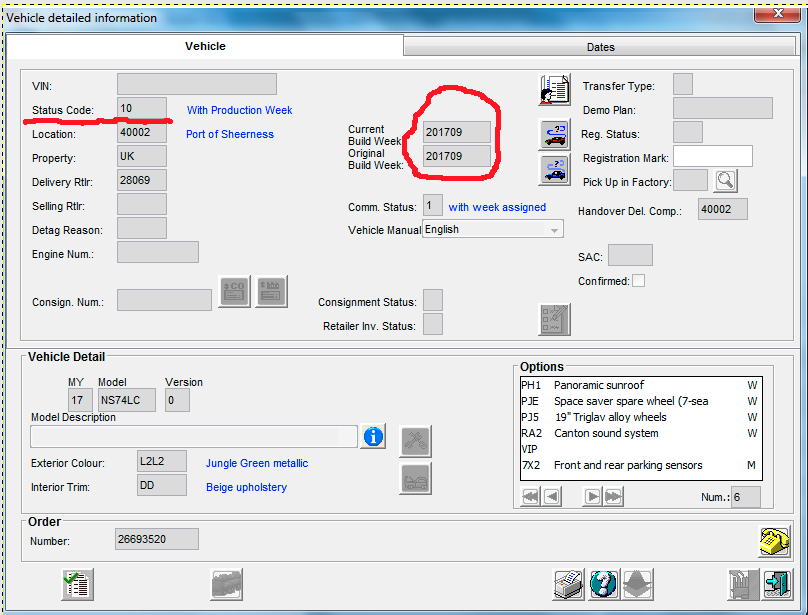Click the Location code field
The height and width of the screenshot is (615, 808).
142,132
